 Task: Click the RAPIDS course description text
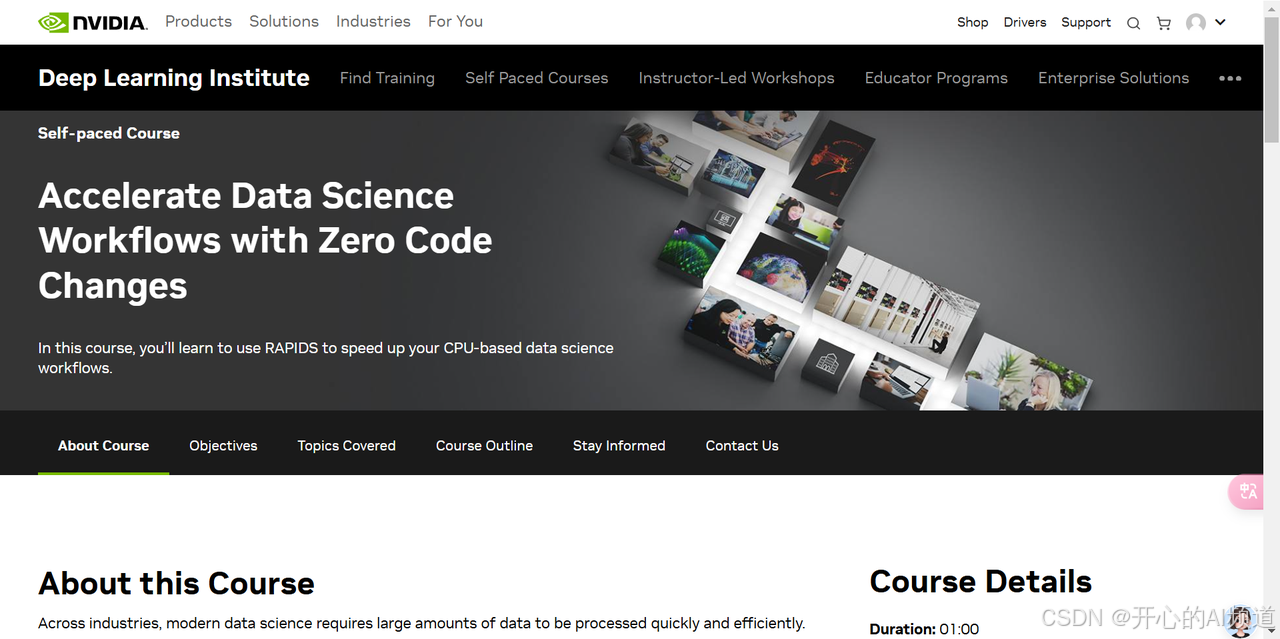coord(326,358)
